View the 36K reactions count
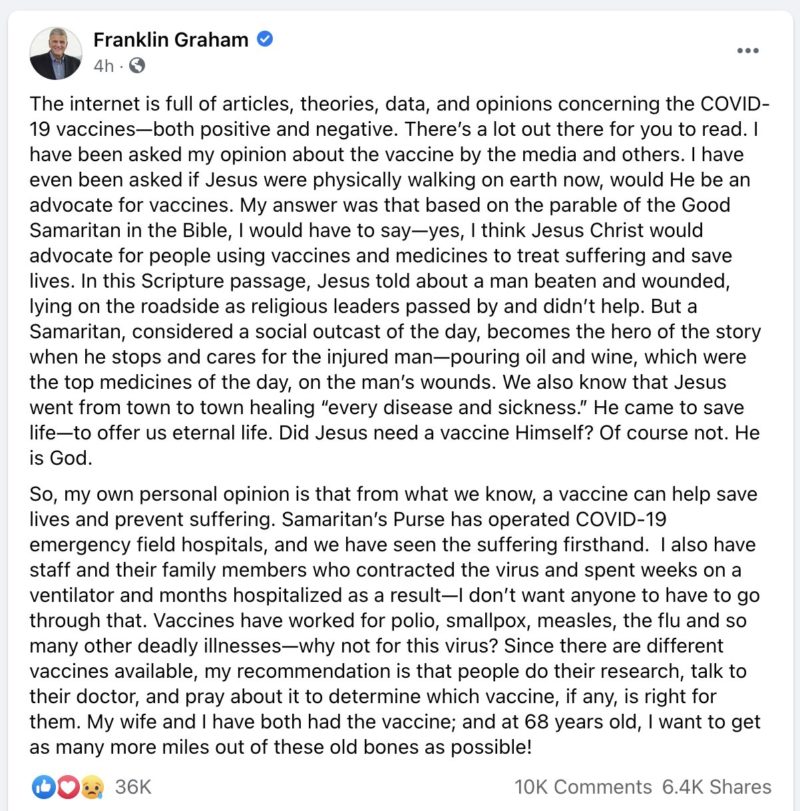The height and width of the screenshot is (811, 800). [133, 787]
